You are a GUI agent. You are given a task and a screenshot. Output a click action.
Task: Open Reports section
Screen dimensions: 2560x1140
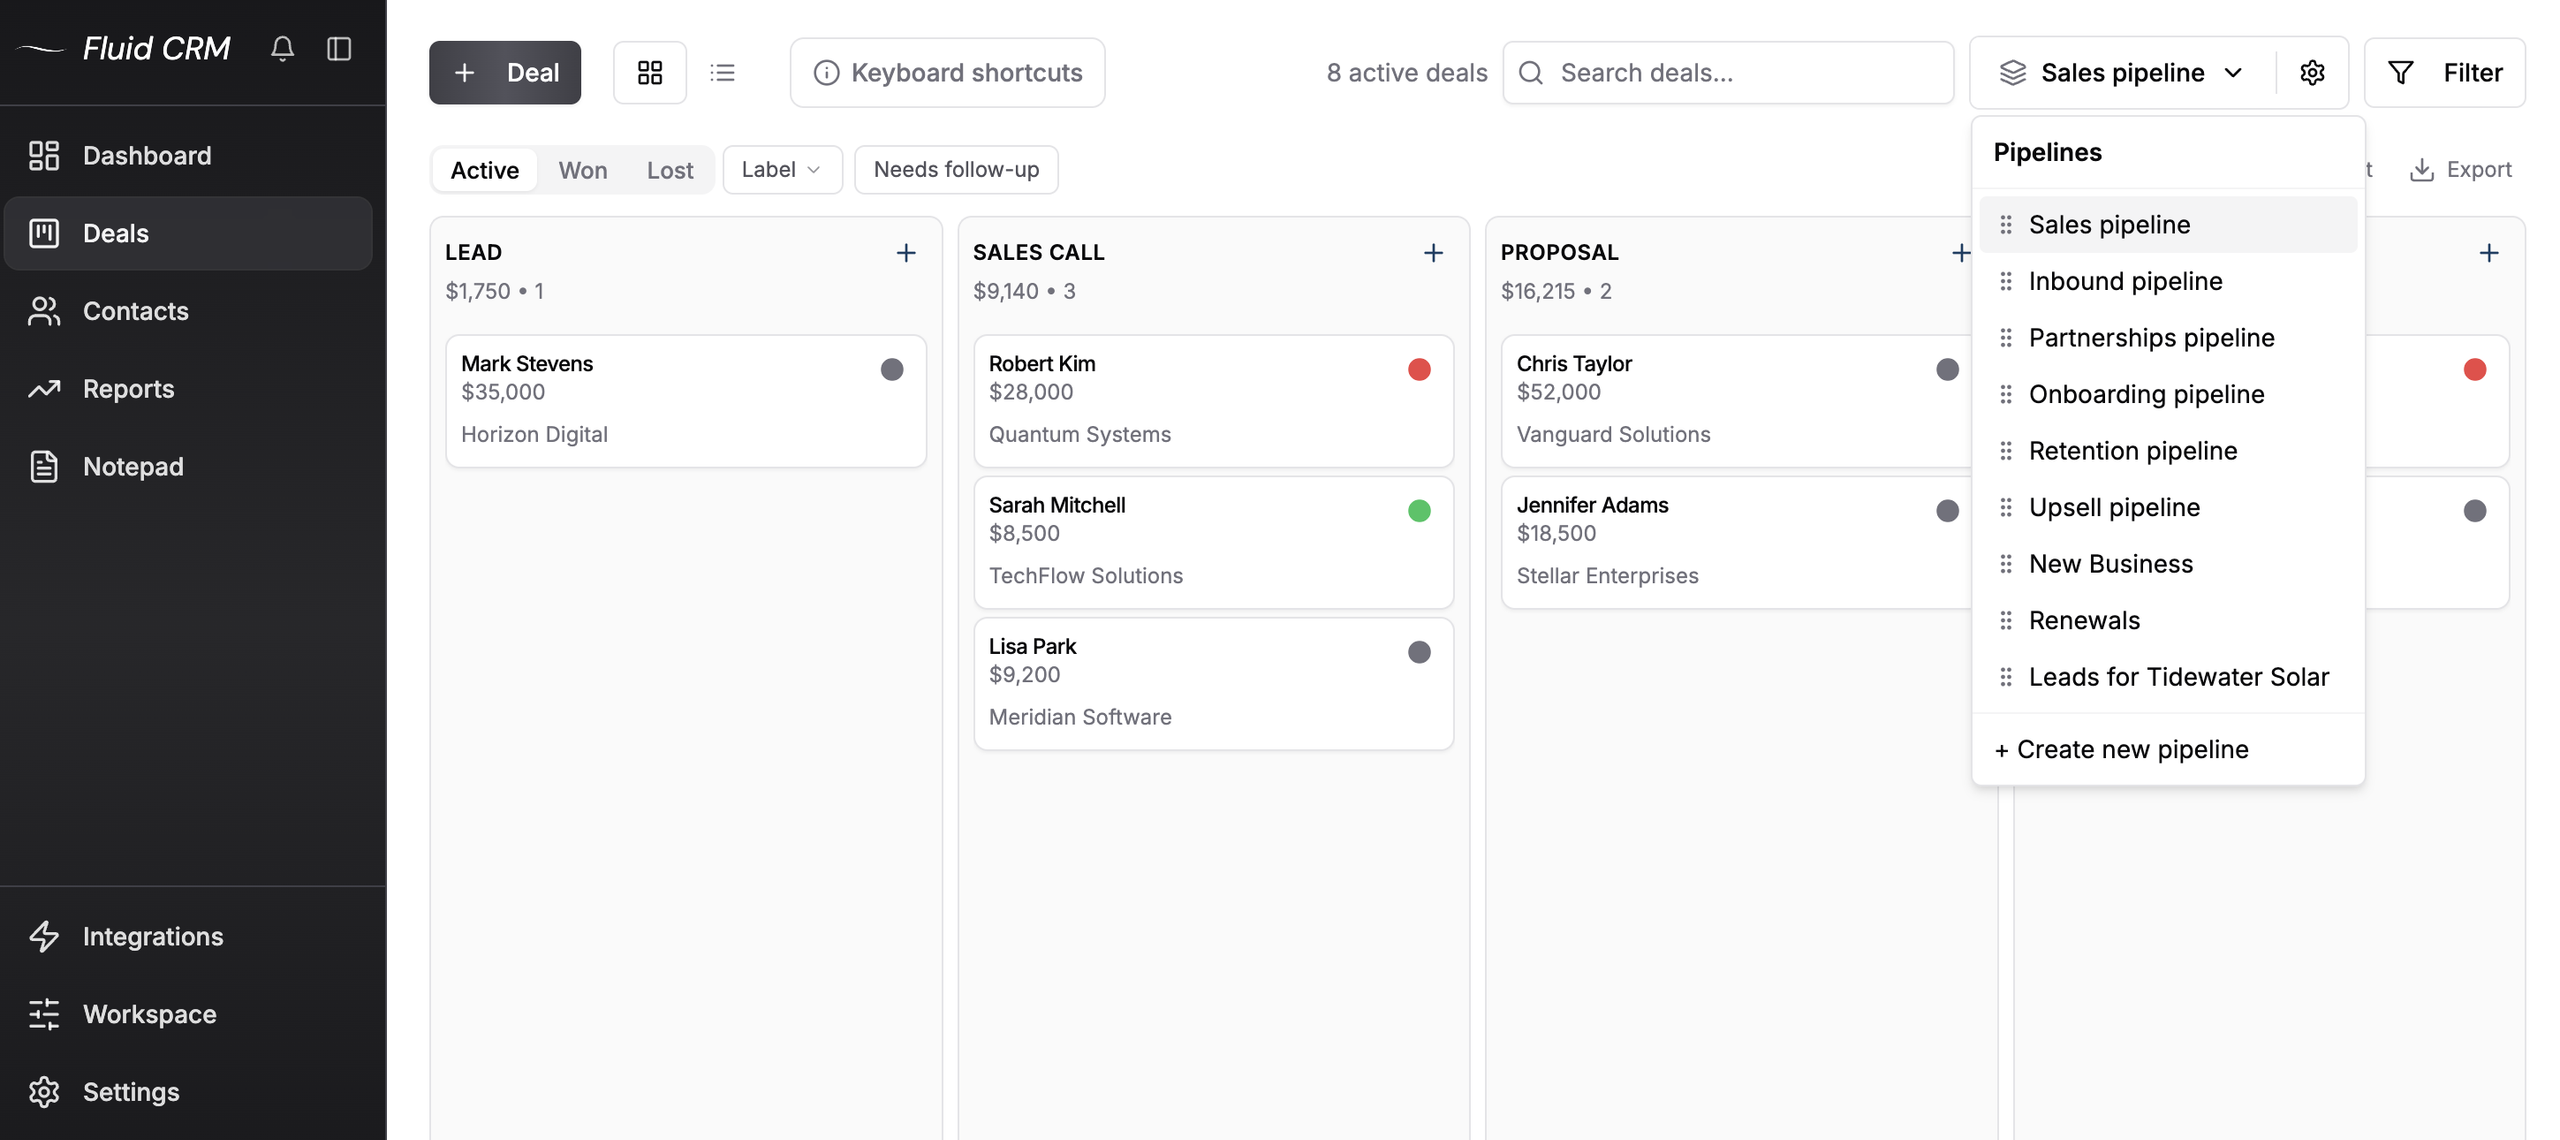tap(188, 388)
